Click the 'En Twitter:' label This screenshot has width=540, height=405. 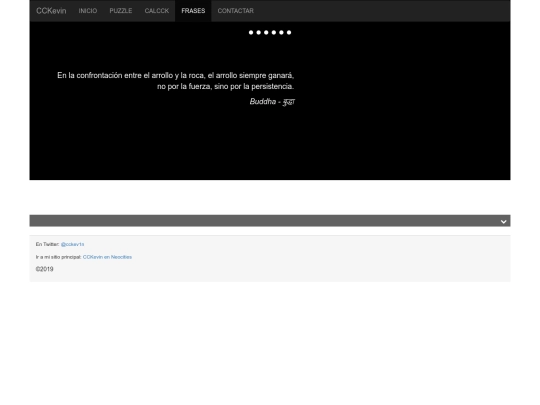(x=48, y=244)
